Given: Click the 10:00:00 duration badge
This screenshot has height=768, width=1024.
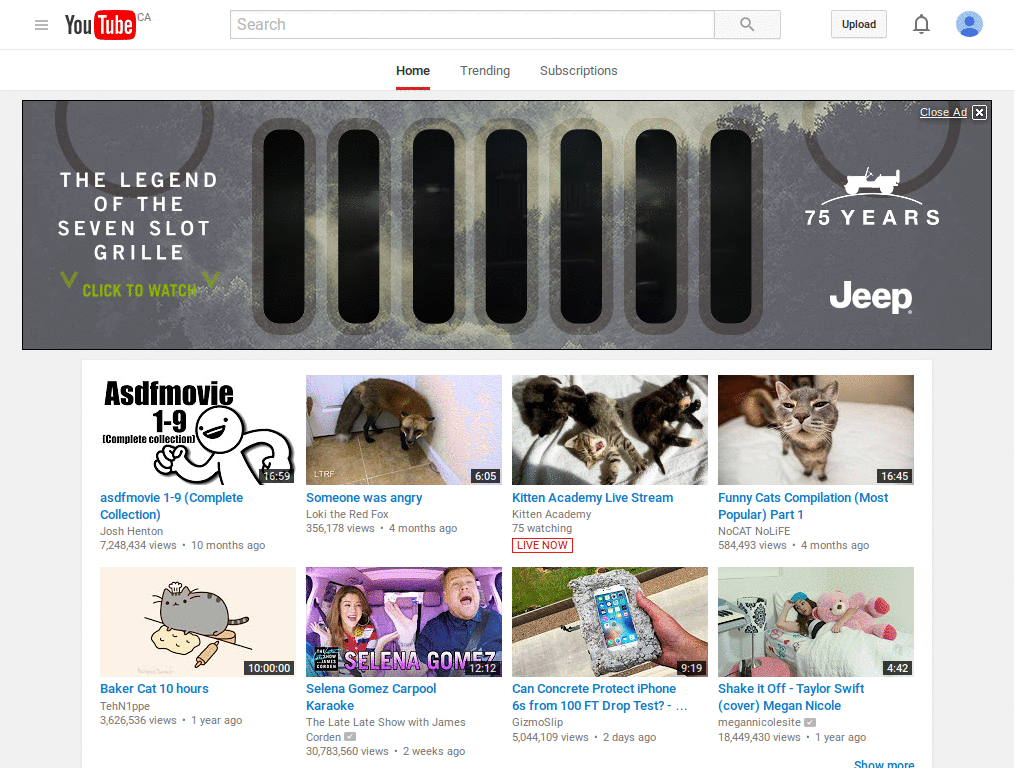Looking at the screenshot, I should pyautogui.click(x=269, y=668).
